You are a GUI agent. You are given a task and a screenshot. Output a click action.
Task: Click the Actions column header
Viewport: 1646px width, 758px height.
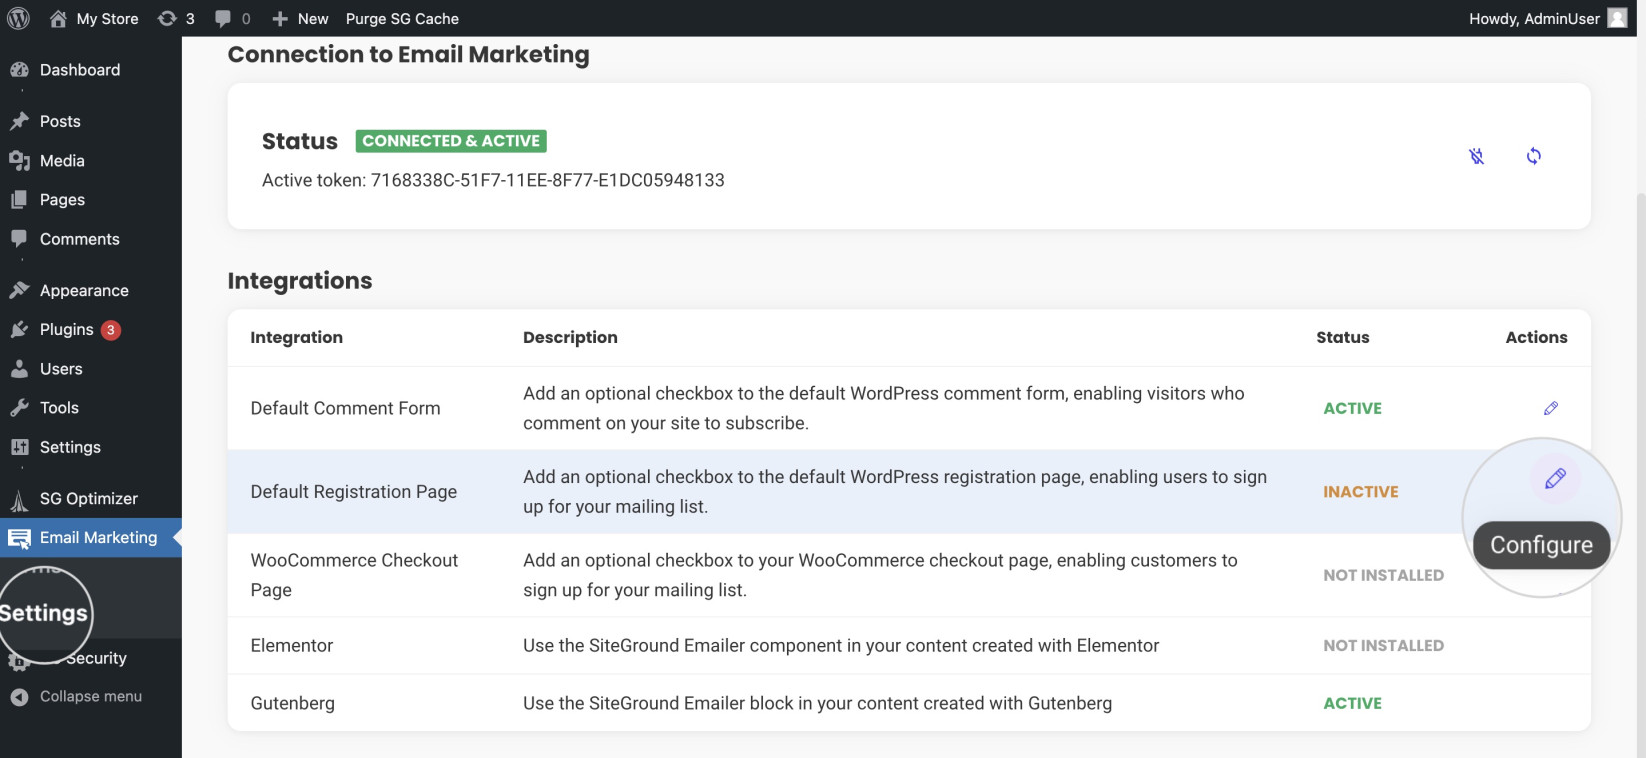click(x=1537, y=337)
